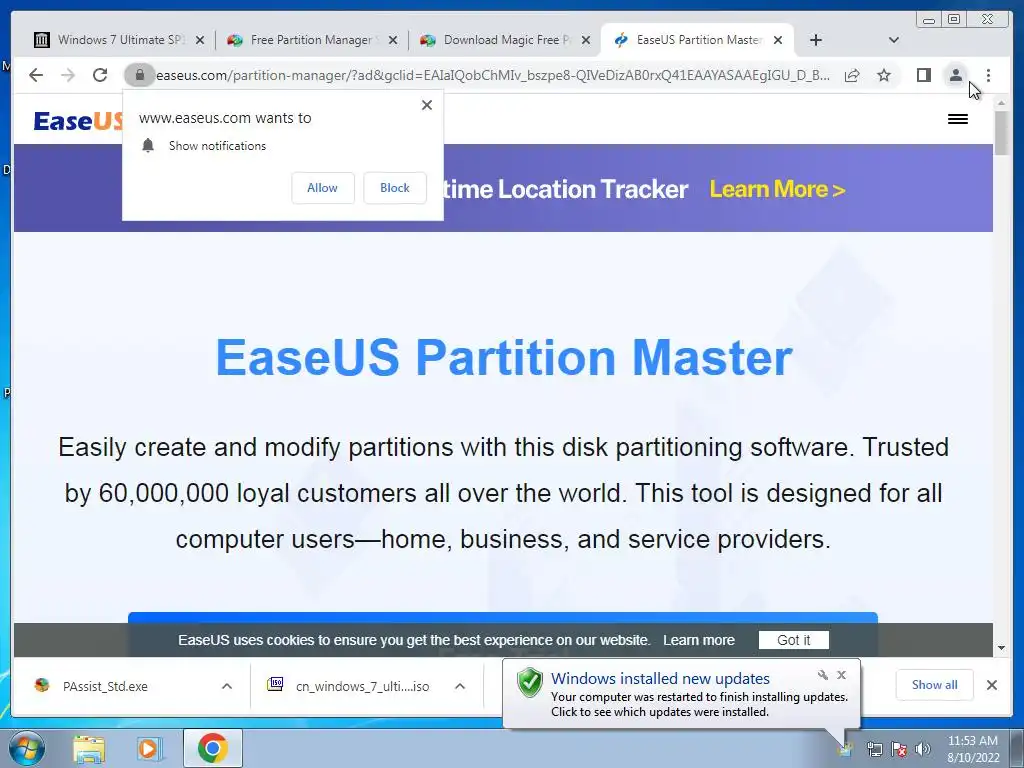Switch to Free Partition Manager tab
This screenshot has width=1024, height=768.
311,40
